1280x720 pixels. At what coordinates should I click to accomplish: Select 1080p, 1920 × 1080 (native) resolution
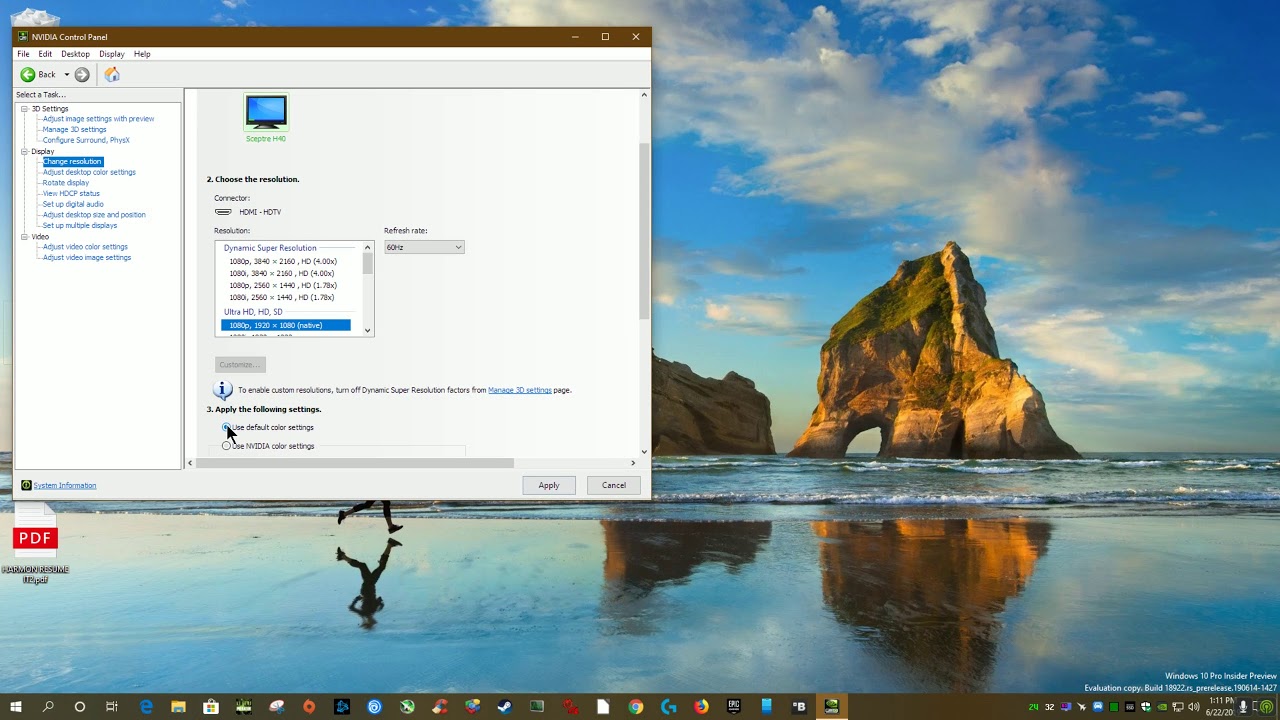[286, 325]
